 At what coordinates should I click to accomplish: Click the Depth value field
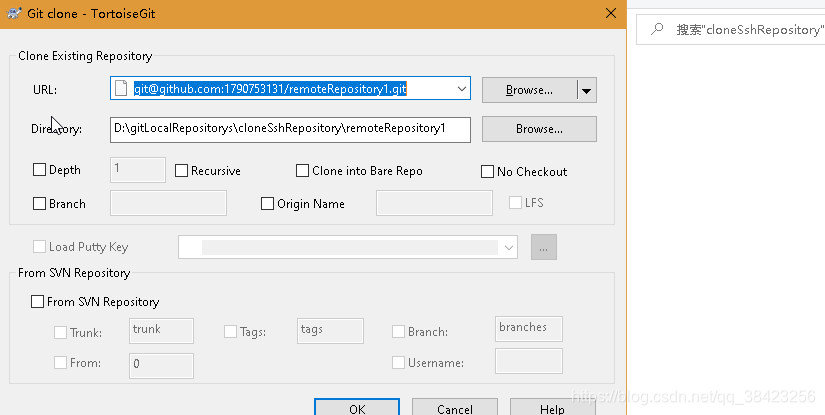pos(138,170)
